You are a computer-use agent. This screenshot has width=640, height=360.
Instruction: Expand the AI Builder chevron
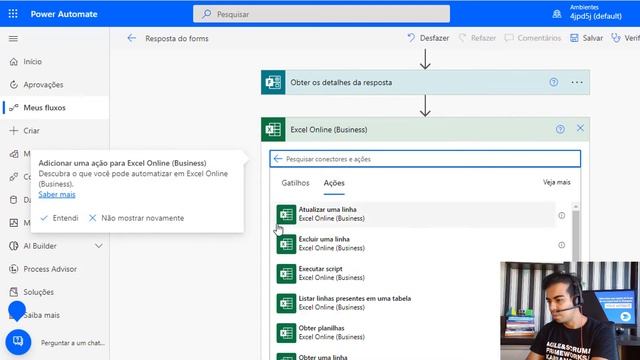point(99,246)
